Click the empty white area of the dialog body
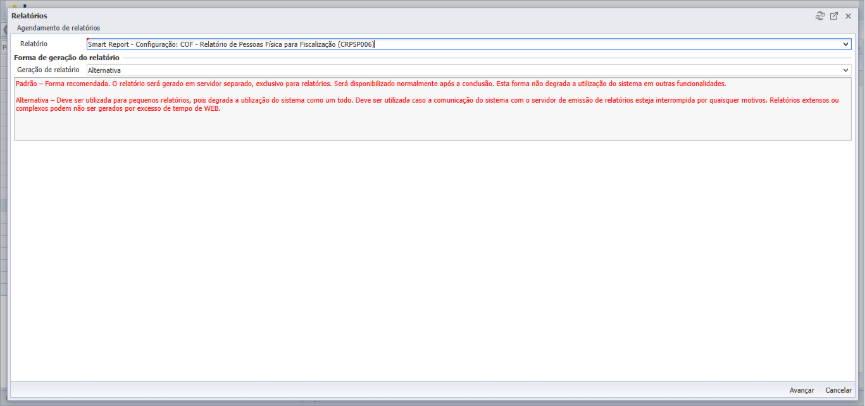The height and width of the screenshot is (406, 865). [x=432, y=259]
